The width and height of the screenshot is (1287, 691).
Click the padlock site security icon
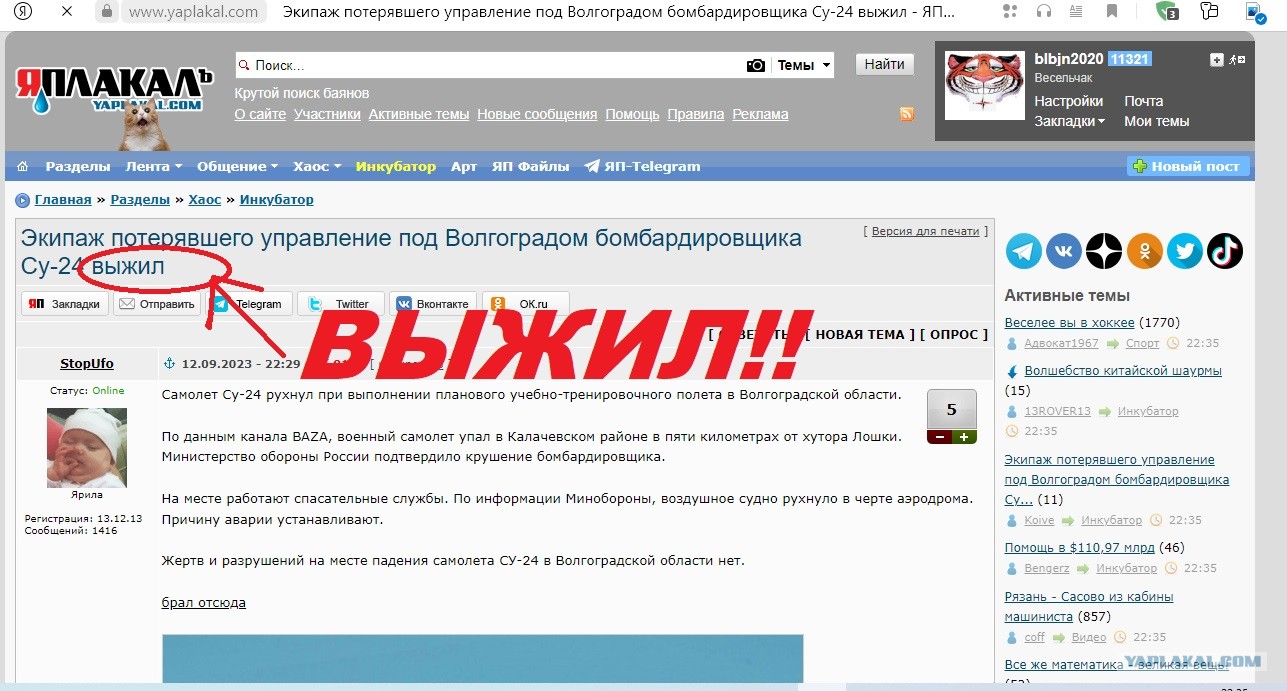tap(107, 12)
